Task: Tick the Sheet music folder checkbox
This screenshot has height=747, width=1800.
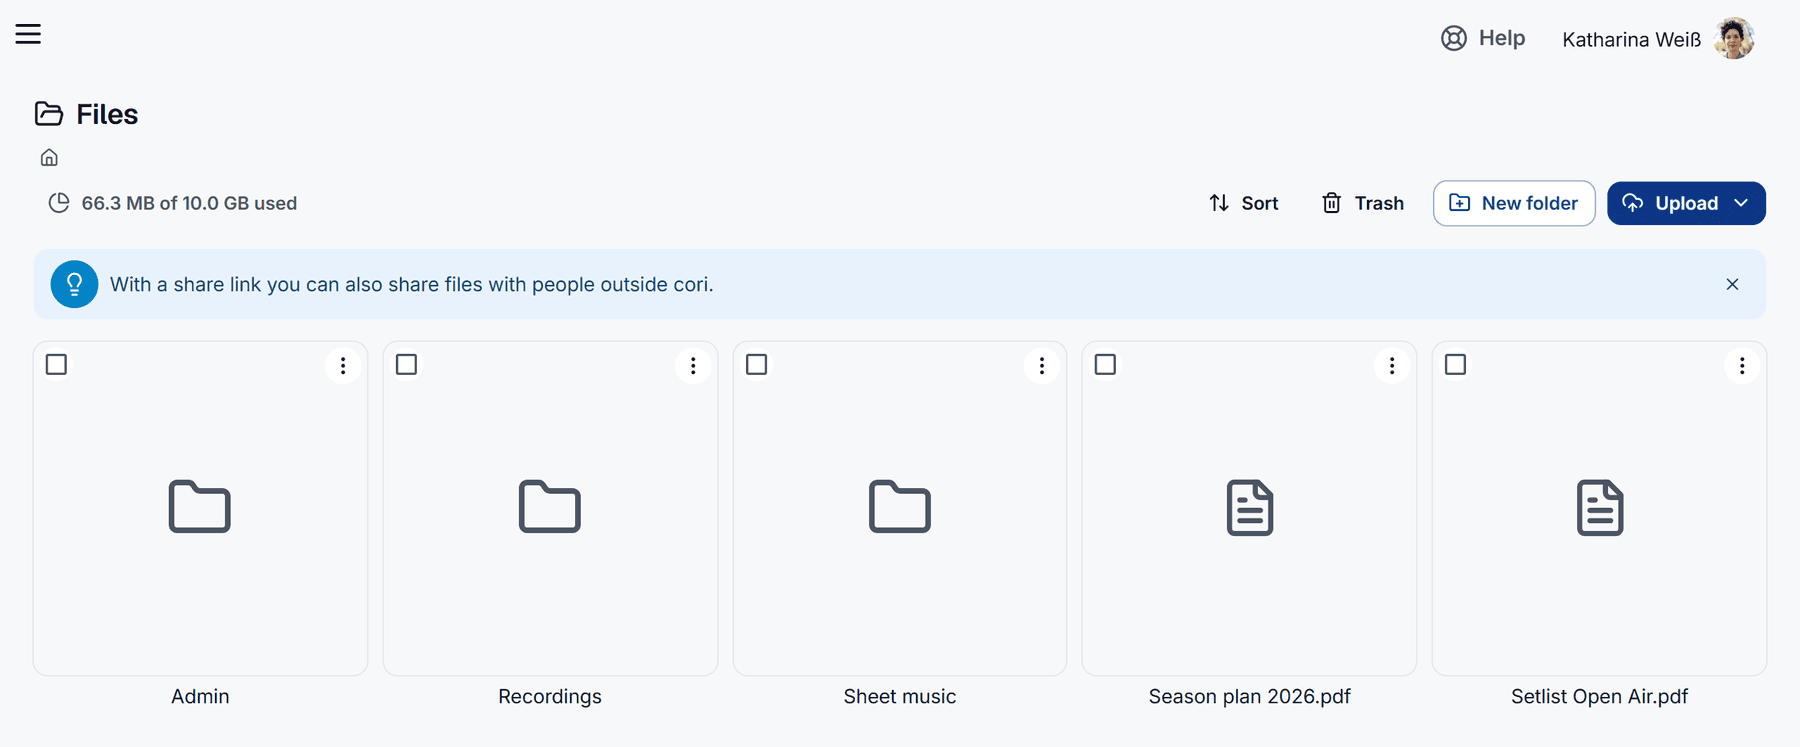Action: [757, 365]
